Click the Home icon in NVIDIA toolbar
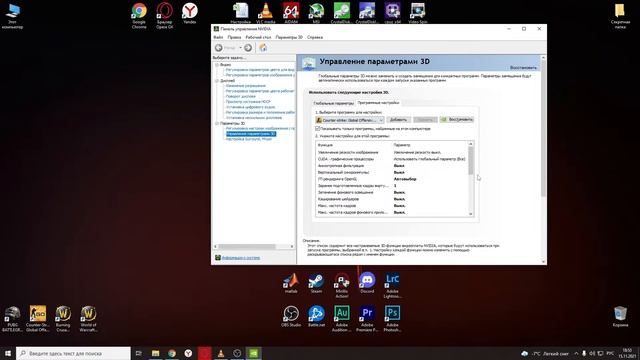Screen dimensions: 640x360 pos(263,48)
